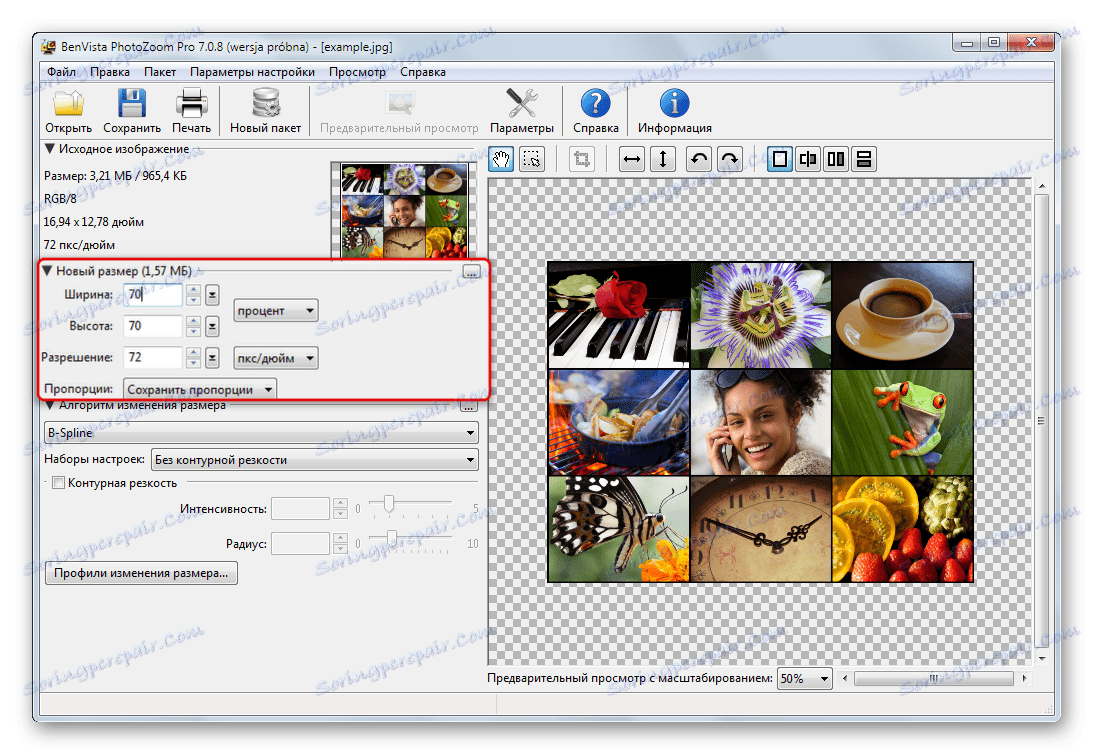The image size is (1094, 755).
Task: Open the Просмотр menu
Action: 357,72
